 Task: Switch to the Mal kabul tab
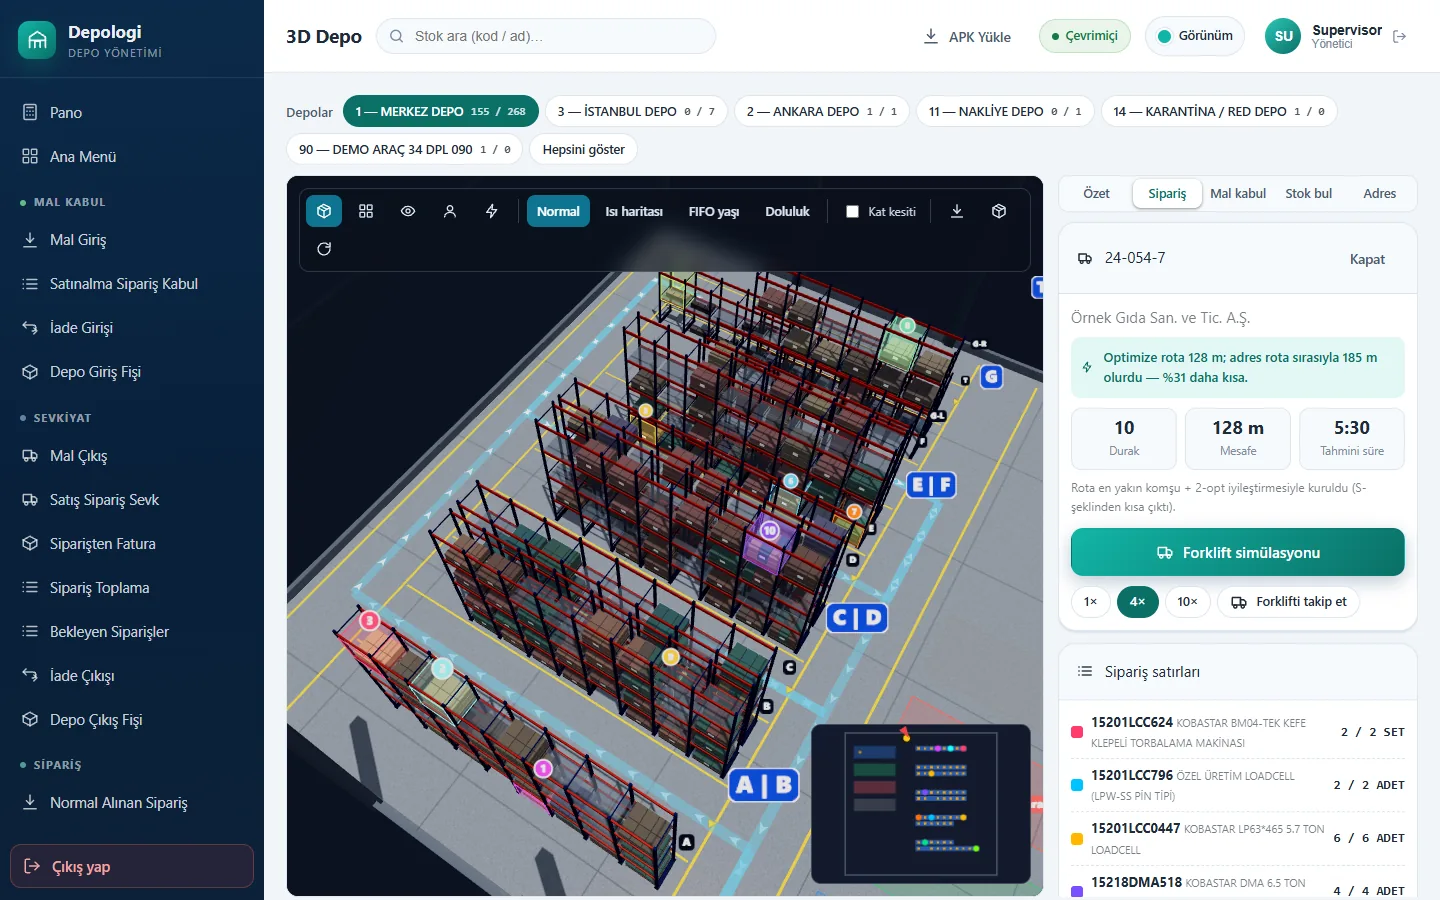click(x=1238, y=193)
